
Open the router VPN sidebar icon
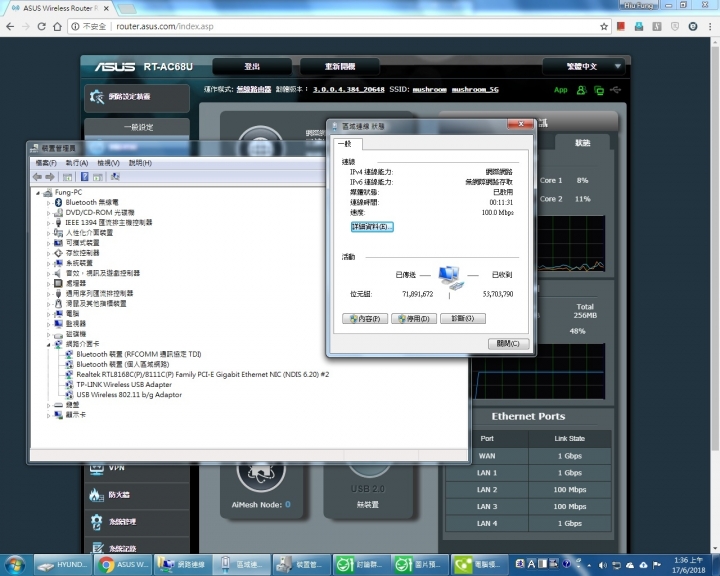96,469
